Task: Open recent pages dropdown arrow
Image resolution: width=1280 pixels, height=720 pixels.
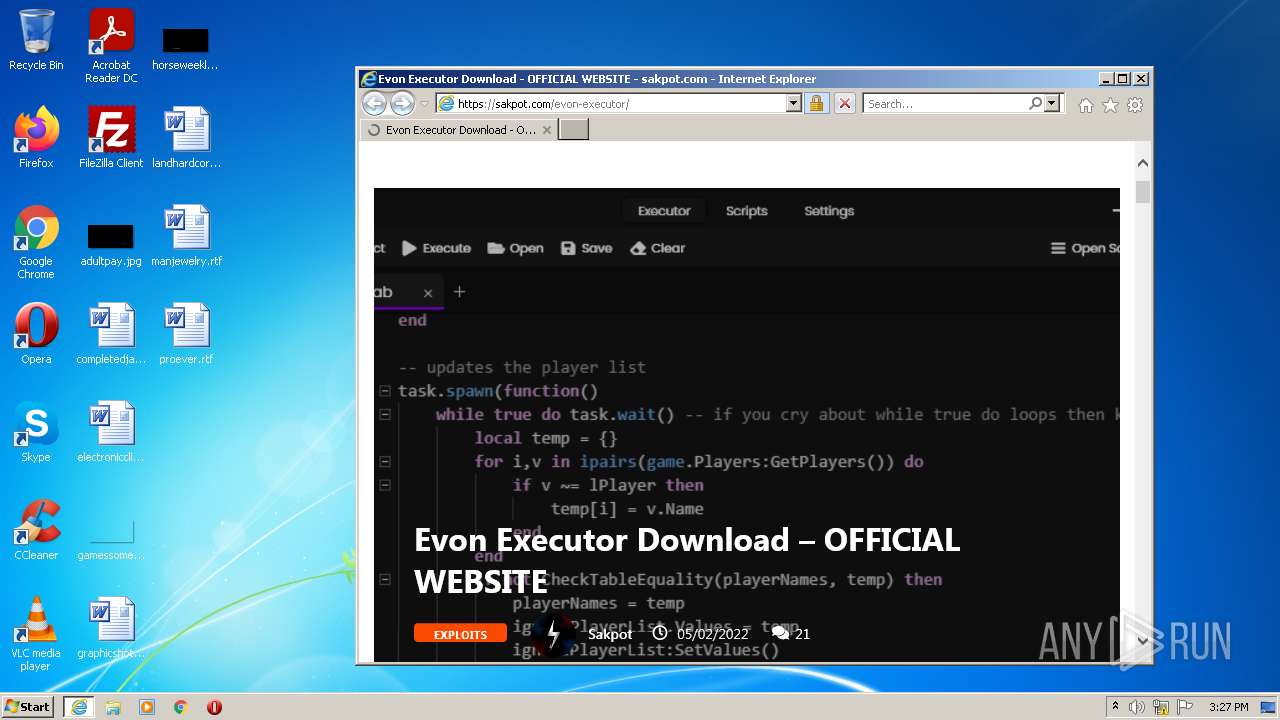Action: tap(424, 103)
